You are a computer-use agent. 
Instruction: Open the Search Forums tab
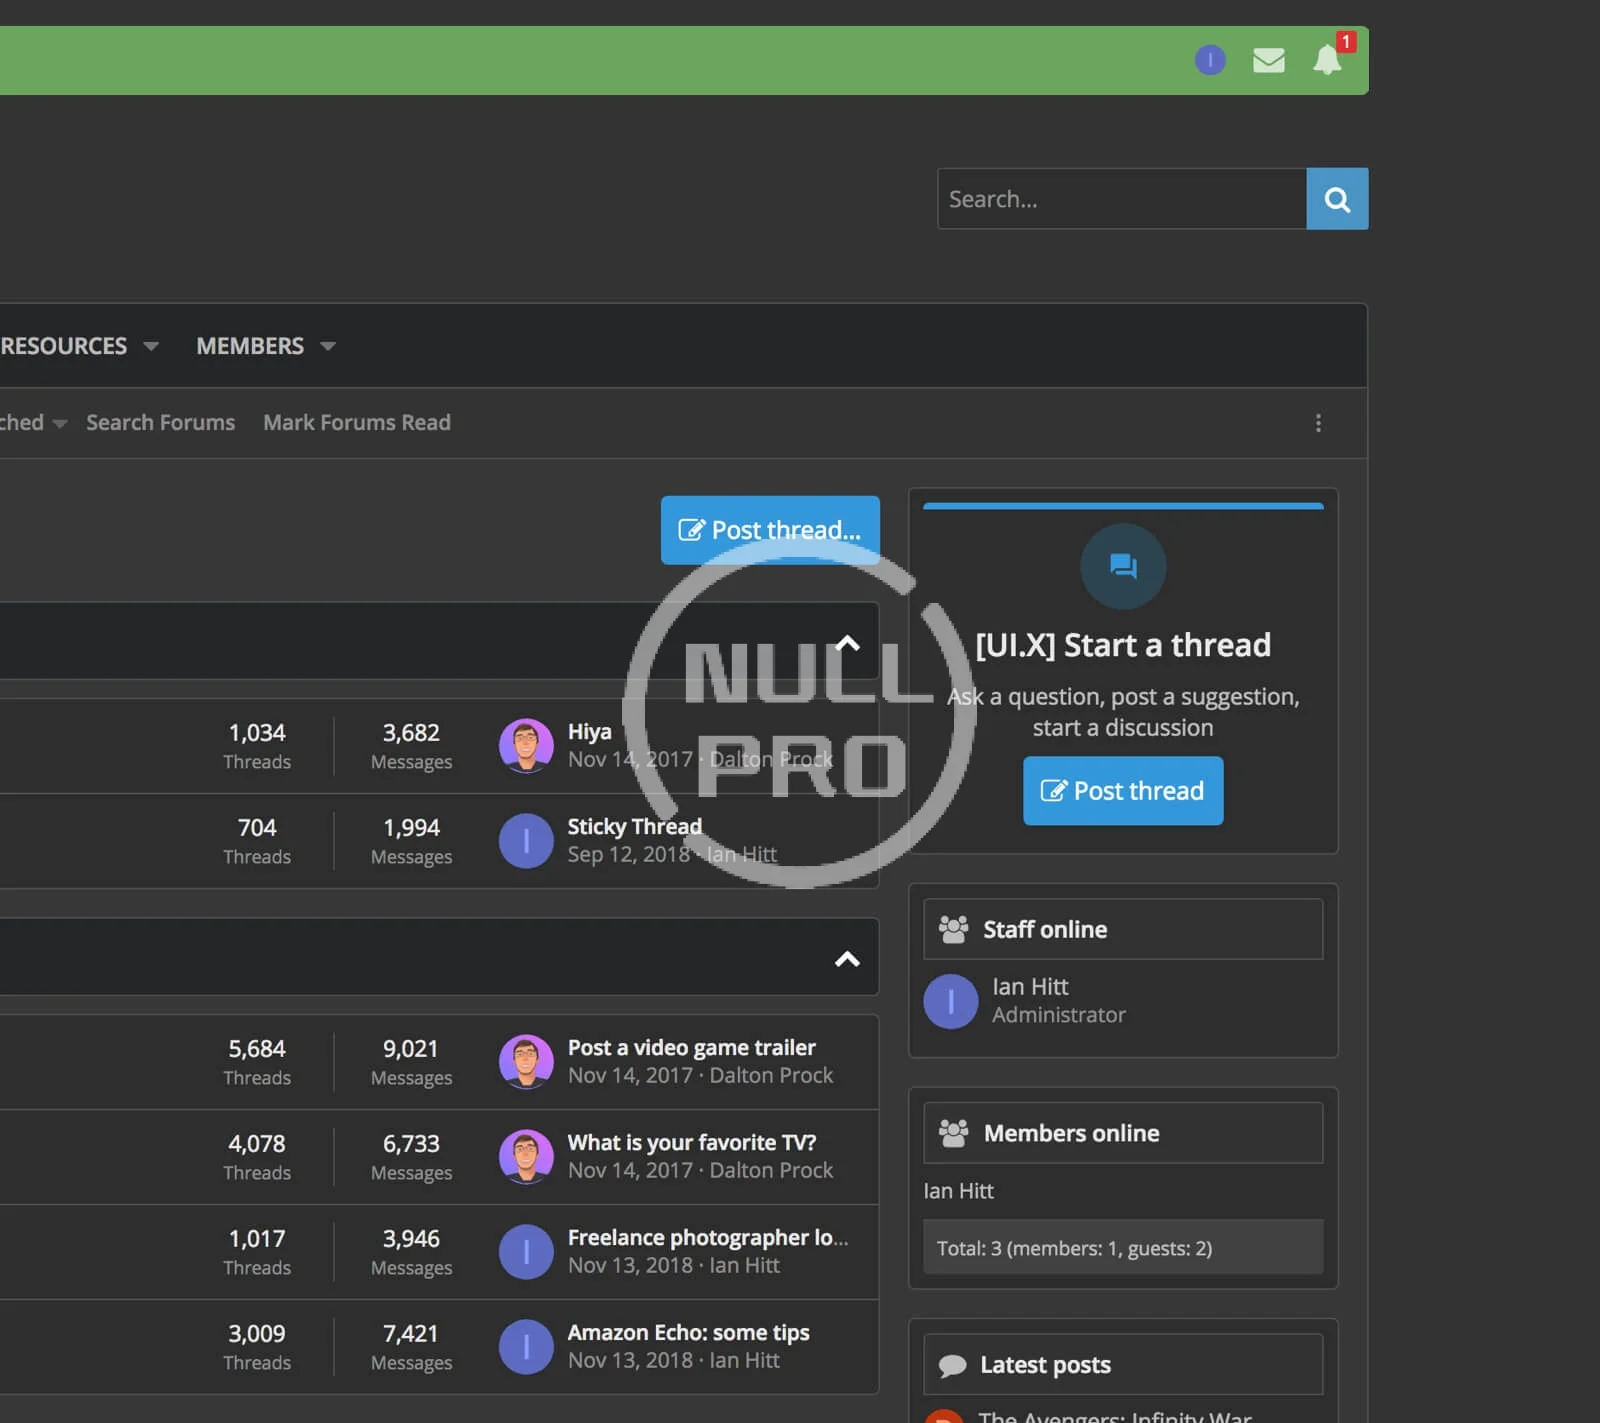[160, 422]
